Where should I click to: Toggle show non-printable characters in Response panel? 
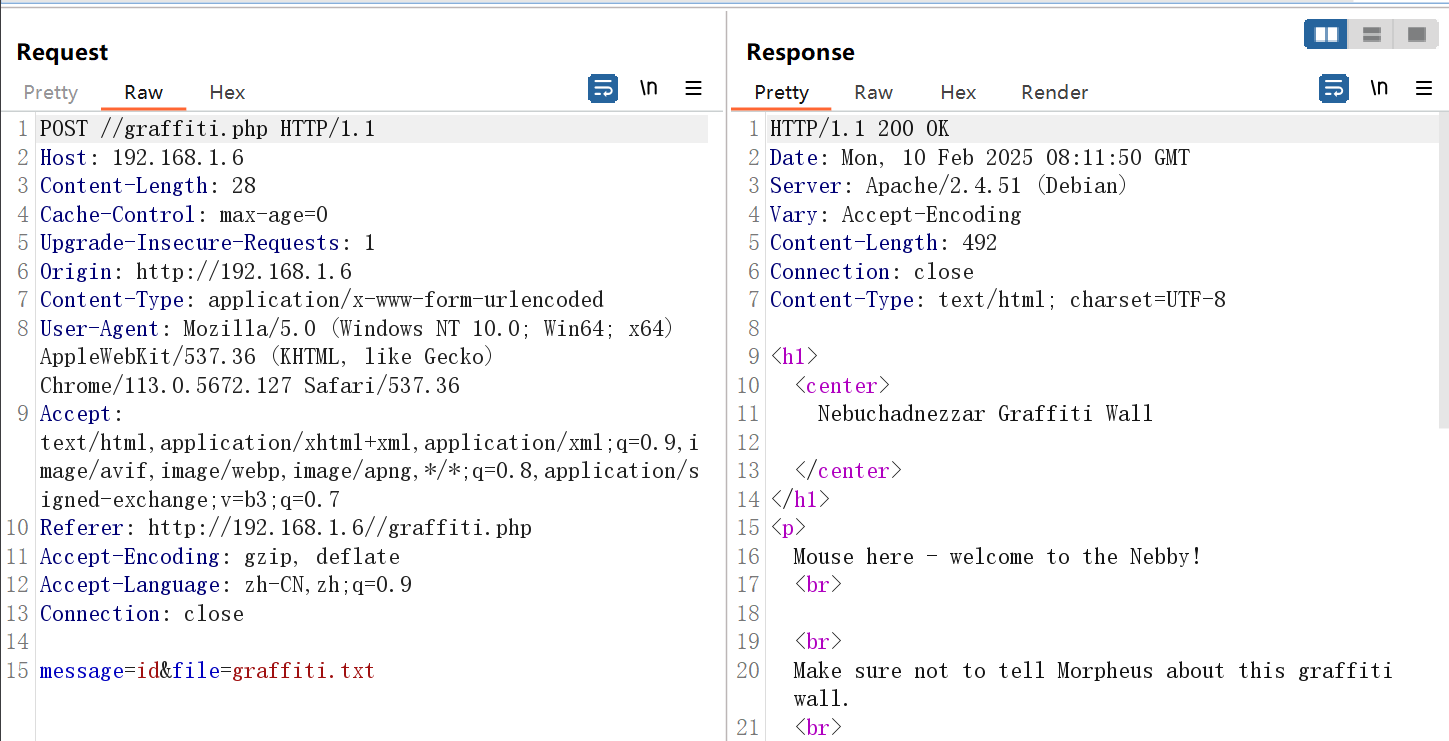[x=1379, y=89]
